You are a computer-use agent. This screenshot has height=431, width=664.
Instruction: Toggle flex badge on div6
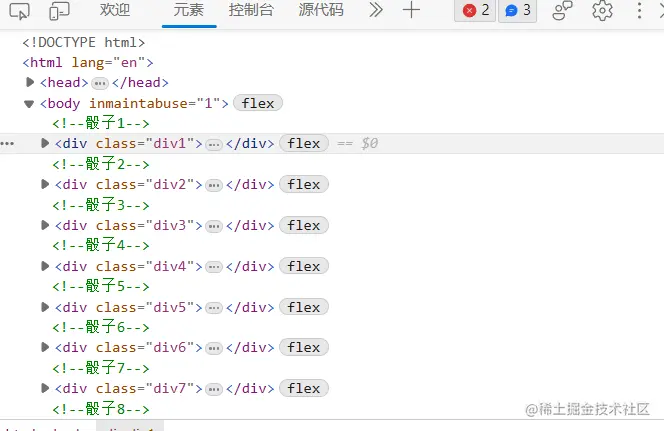pos(304,347)
